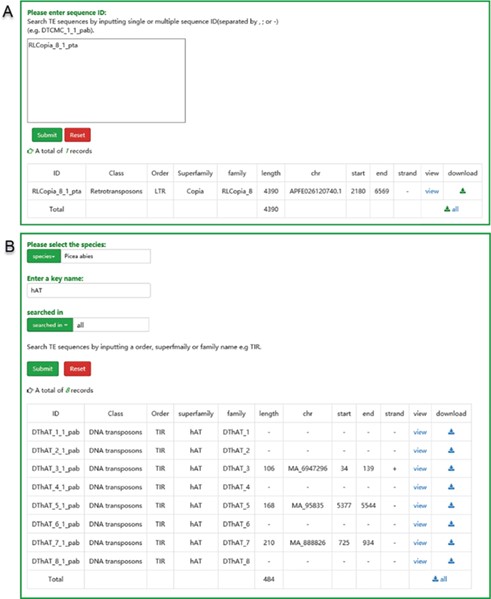Viewport: 491px width, 599px height.
Task: Download the DThAT_8_1_pab sequence
Action: 451,561
